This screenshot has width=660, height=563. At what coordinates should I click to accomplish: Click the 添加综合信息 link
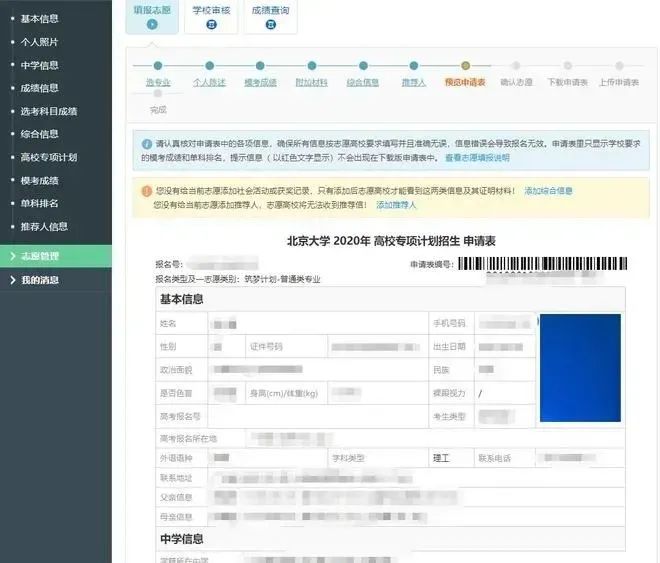click(x=548, y=191)
